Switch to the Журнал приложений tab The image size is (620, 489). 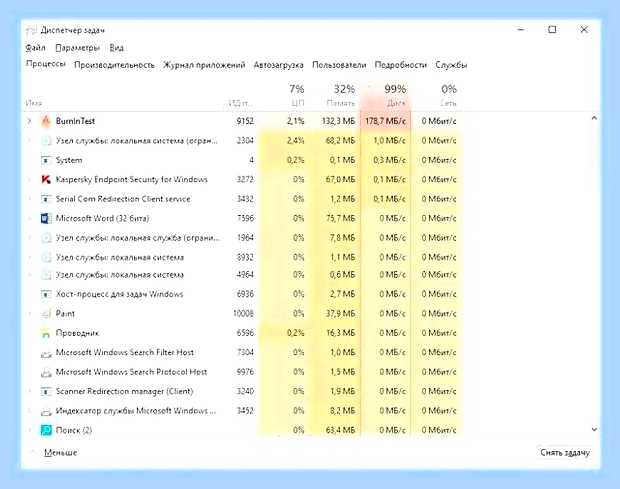click(x=204, y=65)
